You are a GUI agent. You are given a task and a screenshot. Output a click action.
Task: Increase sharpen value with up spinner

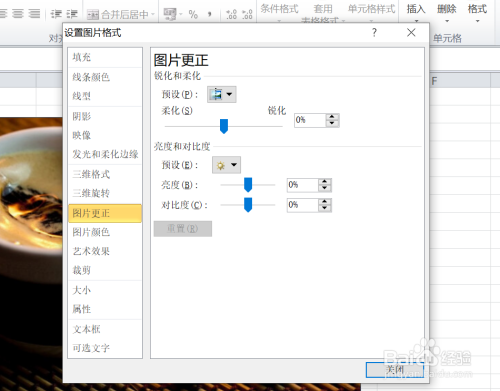(x=332, y=117)
